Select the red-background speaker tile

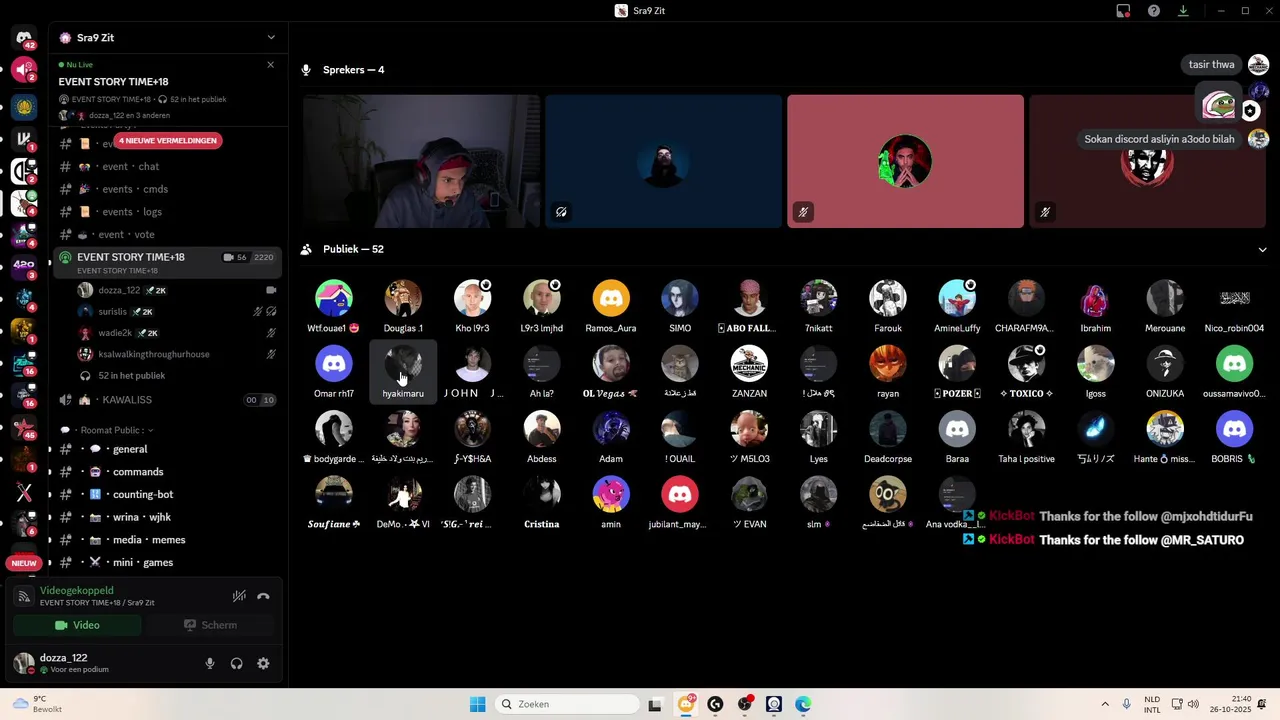905,161
